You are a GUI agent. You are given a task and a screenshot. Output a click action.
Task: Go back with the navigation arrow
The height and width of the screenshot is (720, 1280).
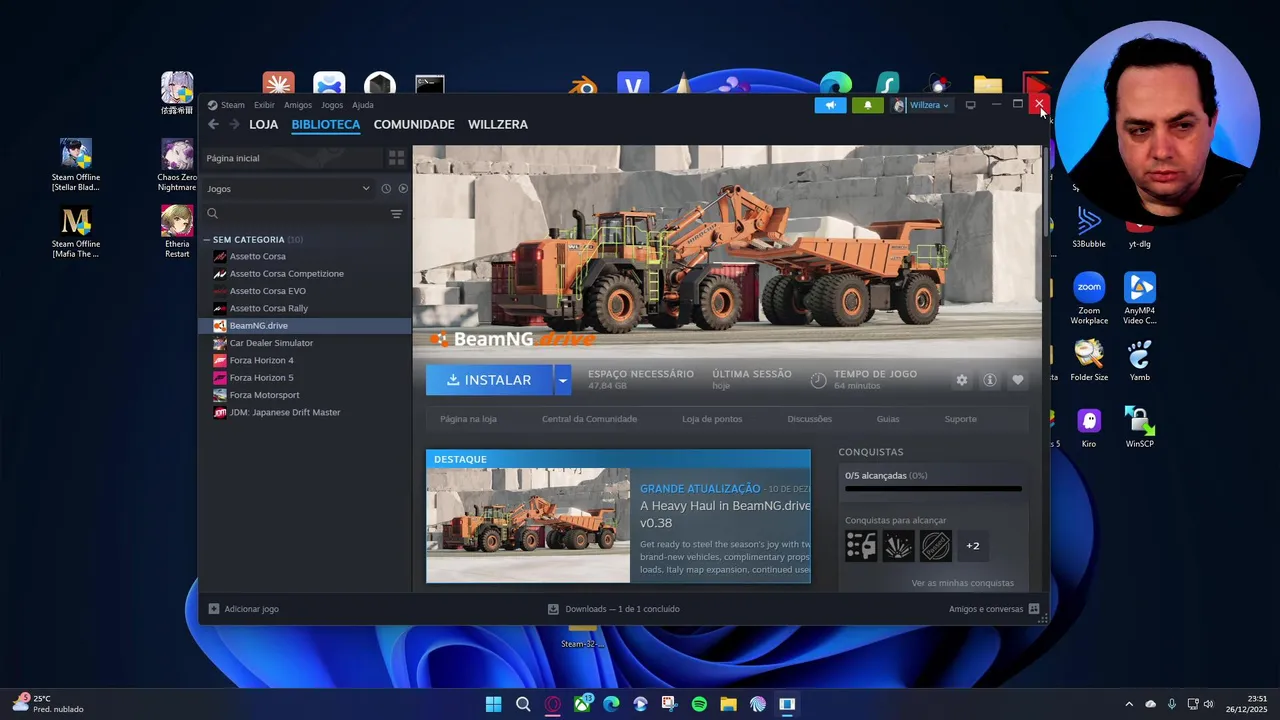click(x=213, y=124)
